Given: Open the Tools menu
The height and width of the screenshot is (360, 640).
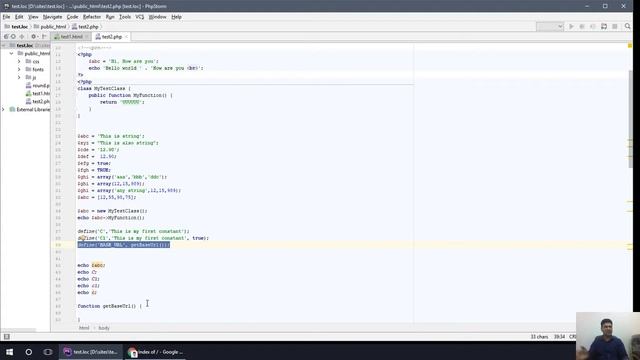Looking at the screenshot, I should tap(125, 17).
